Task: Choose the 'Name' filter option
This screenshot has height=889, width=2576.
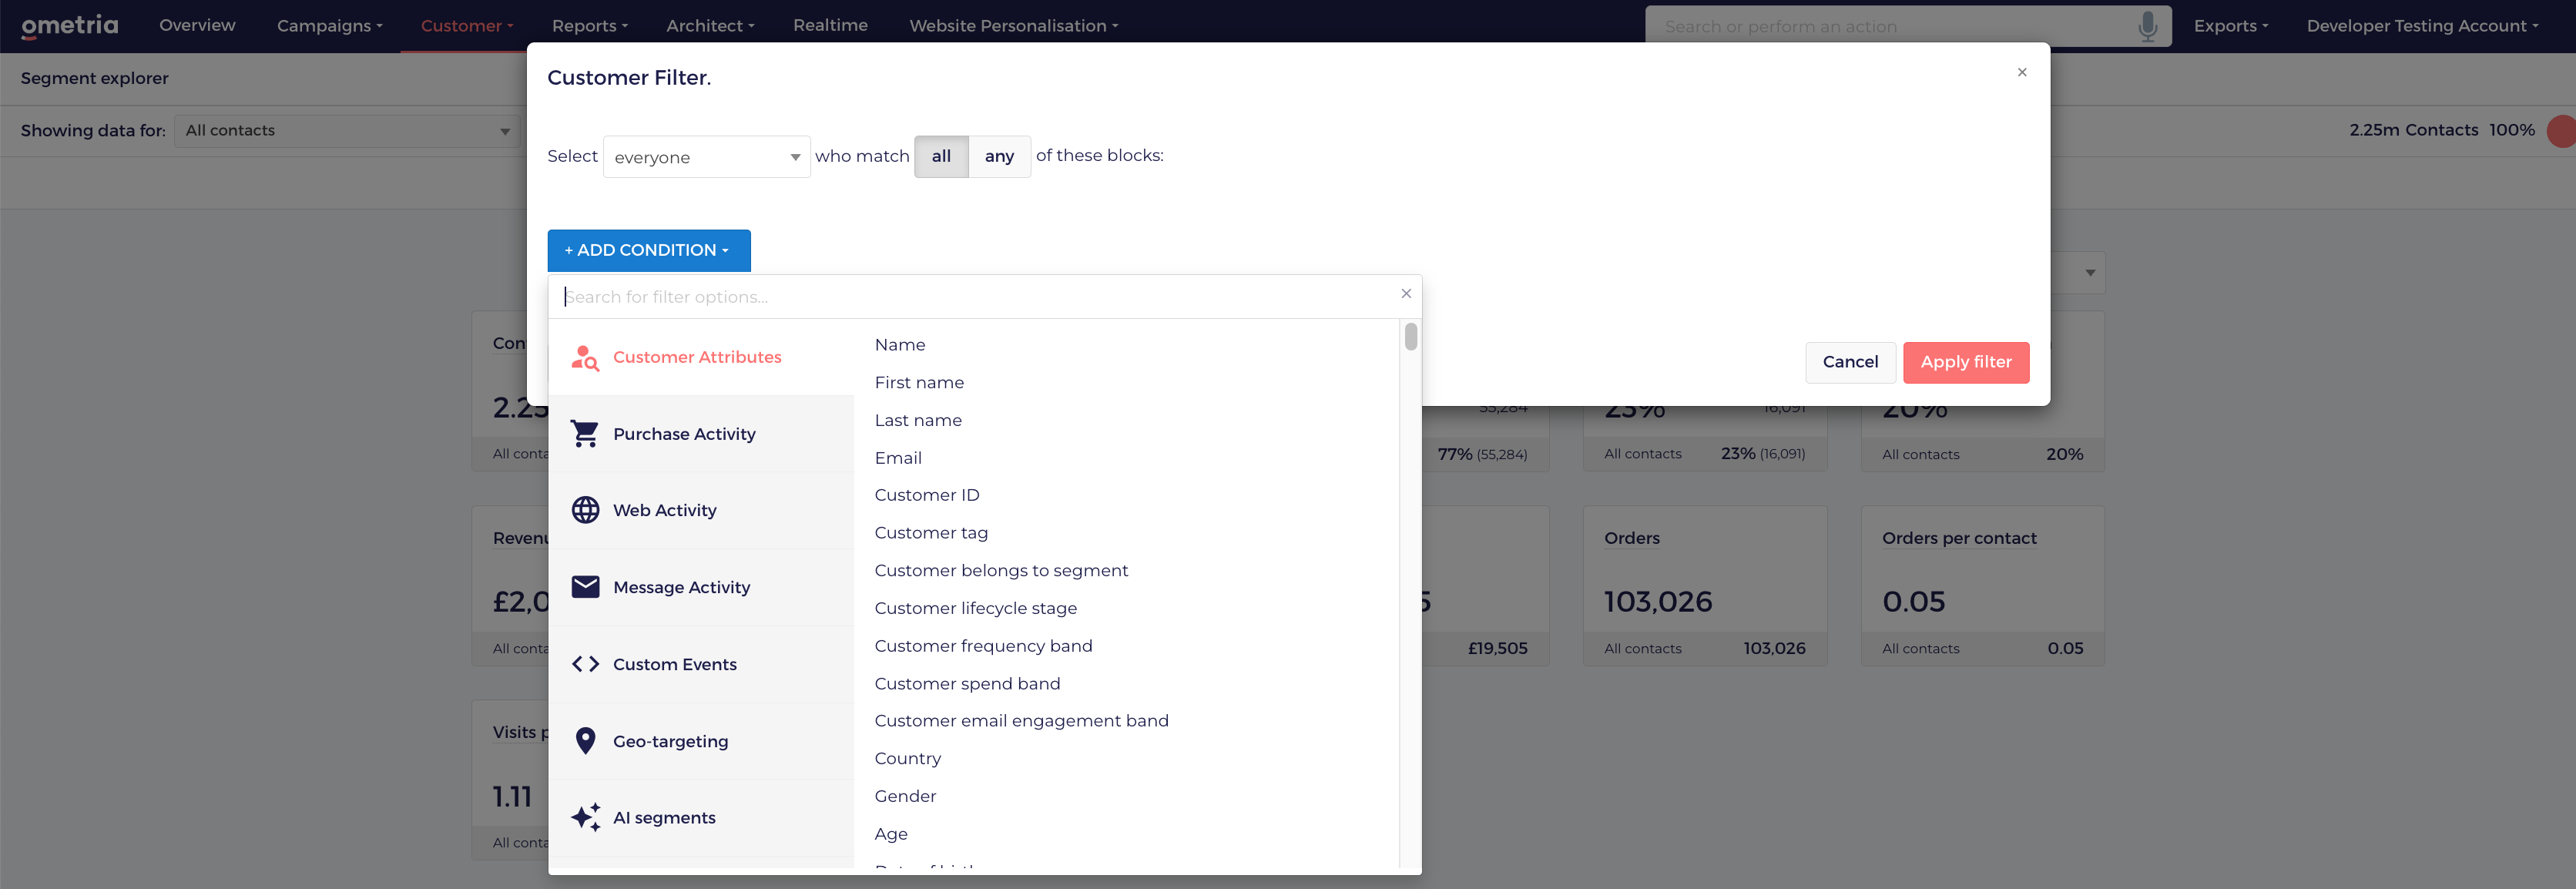Action: (900, 345)
